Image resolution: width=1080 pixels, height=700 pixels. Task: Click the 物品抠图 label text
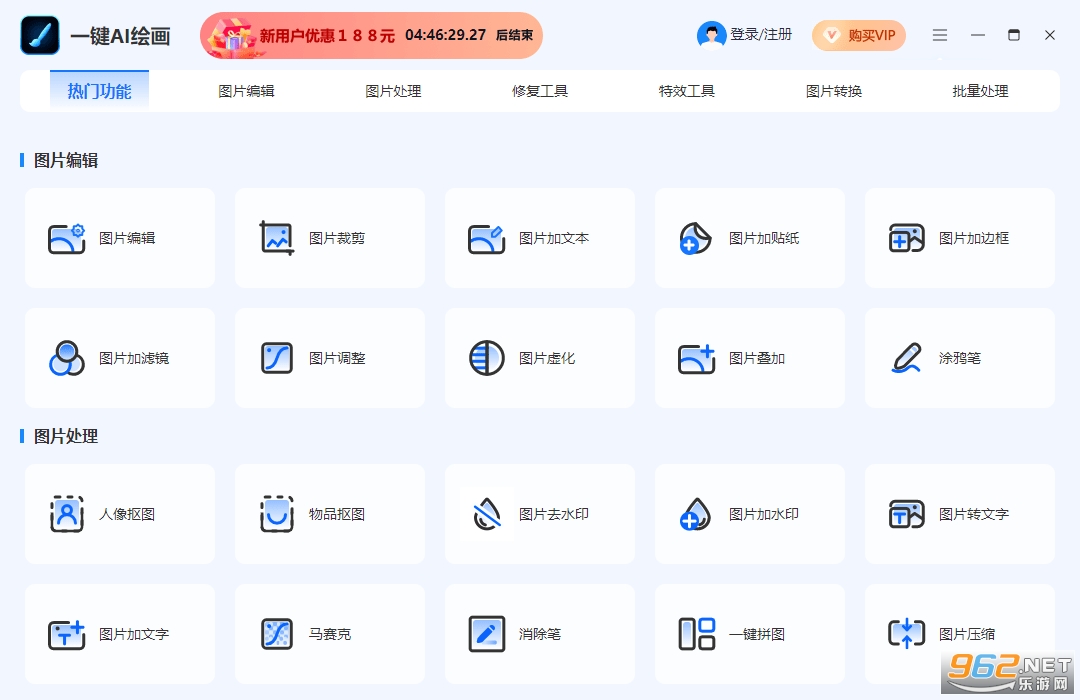(337, 514)
